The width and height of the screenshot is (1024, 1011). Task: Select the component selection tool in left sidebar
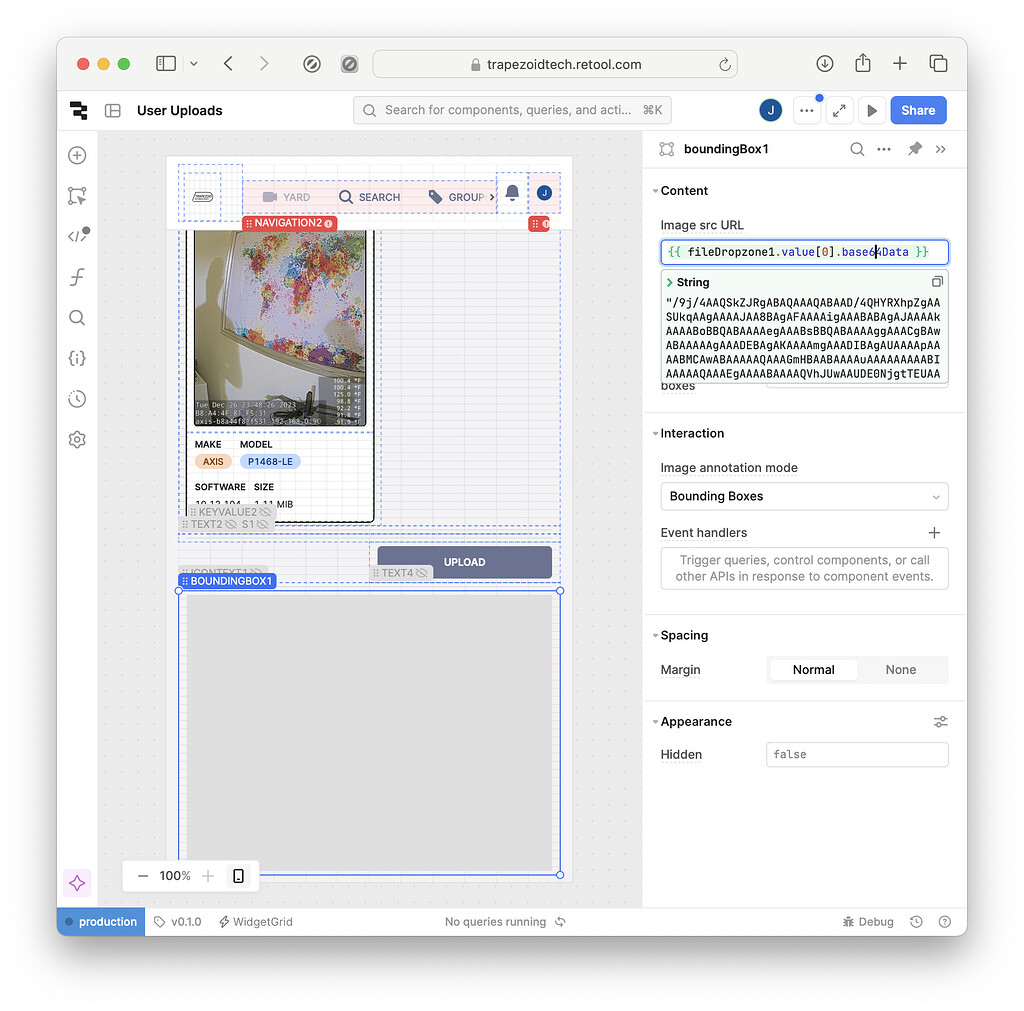[x=77, y=196]
